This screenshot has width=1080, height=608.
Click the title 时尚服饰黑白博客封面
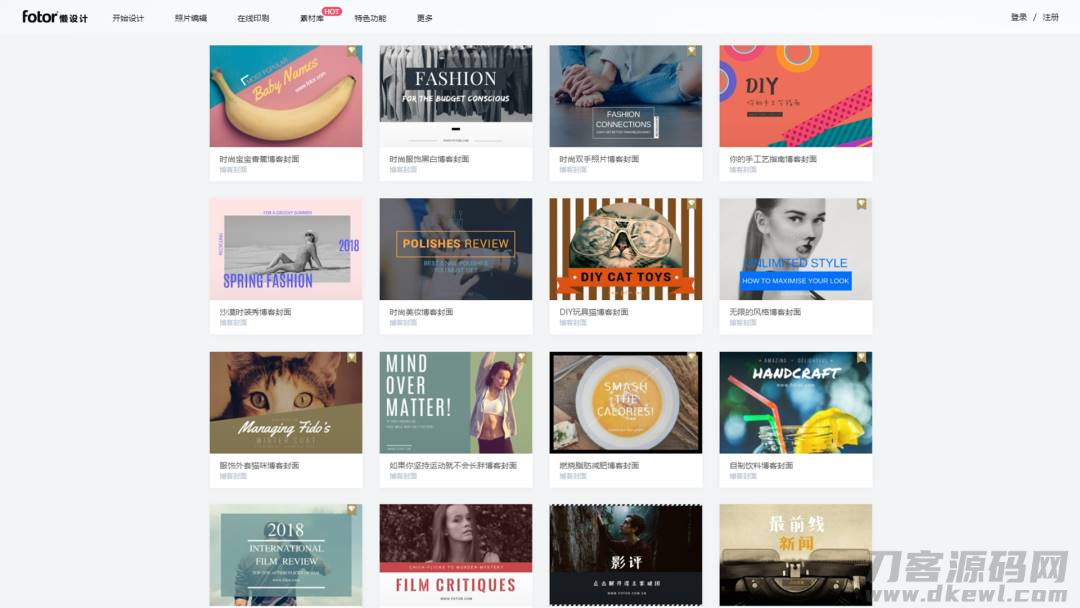[x=429, y=159]
